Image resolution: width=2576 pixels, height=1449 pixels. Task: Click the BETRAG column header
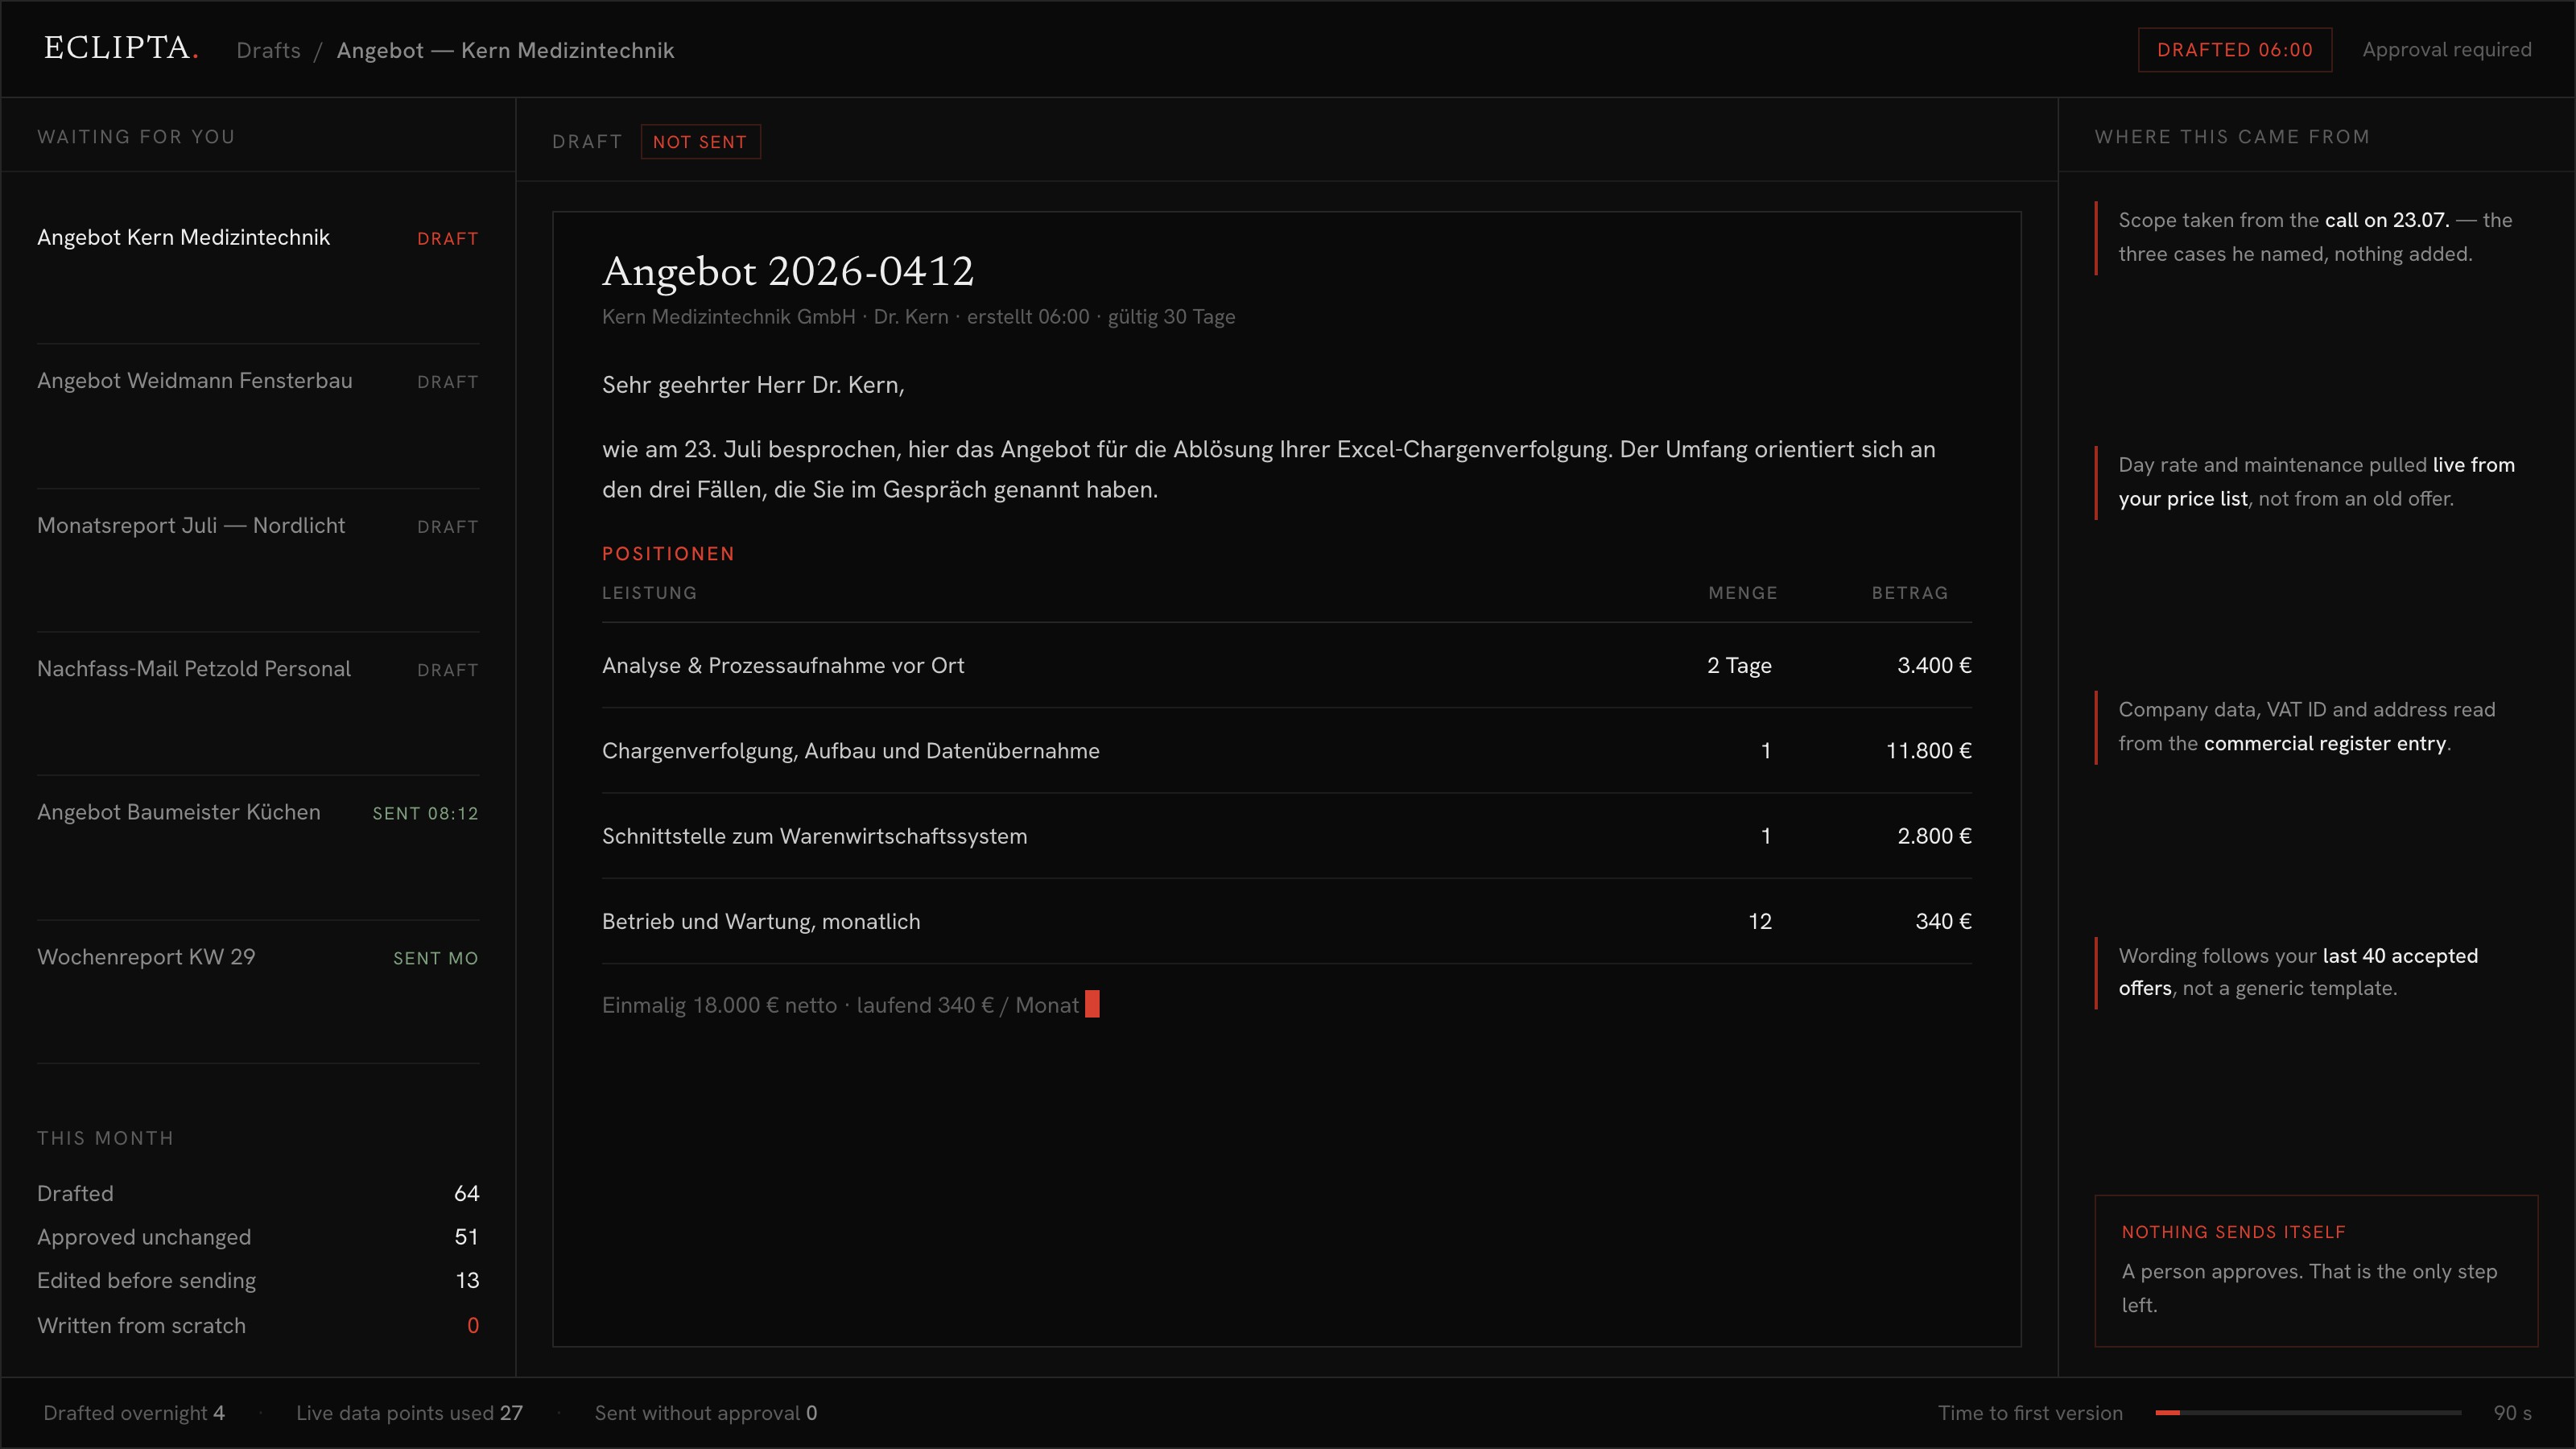[1910, 593]
